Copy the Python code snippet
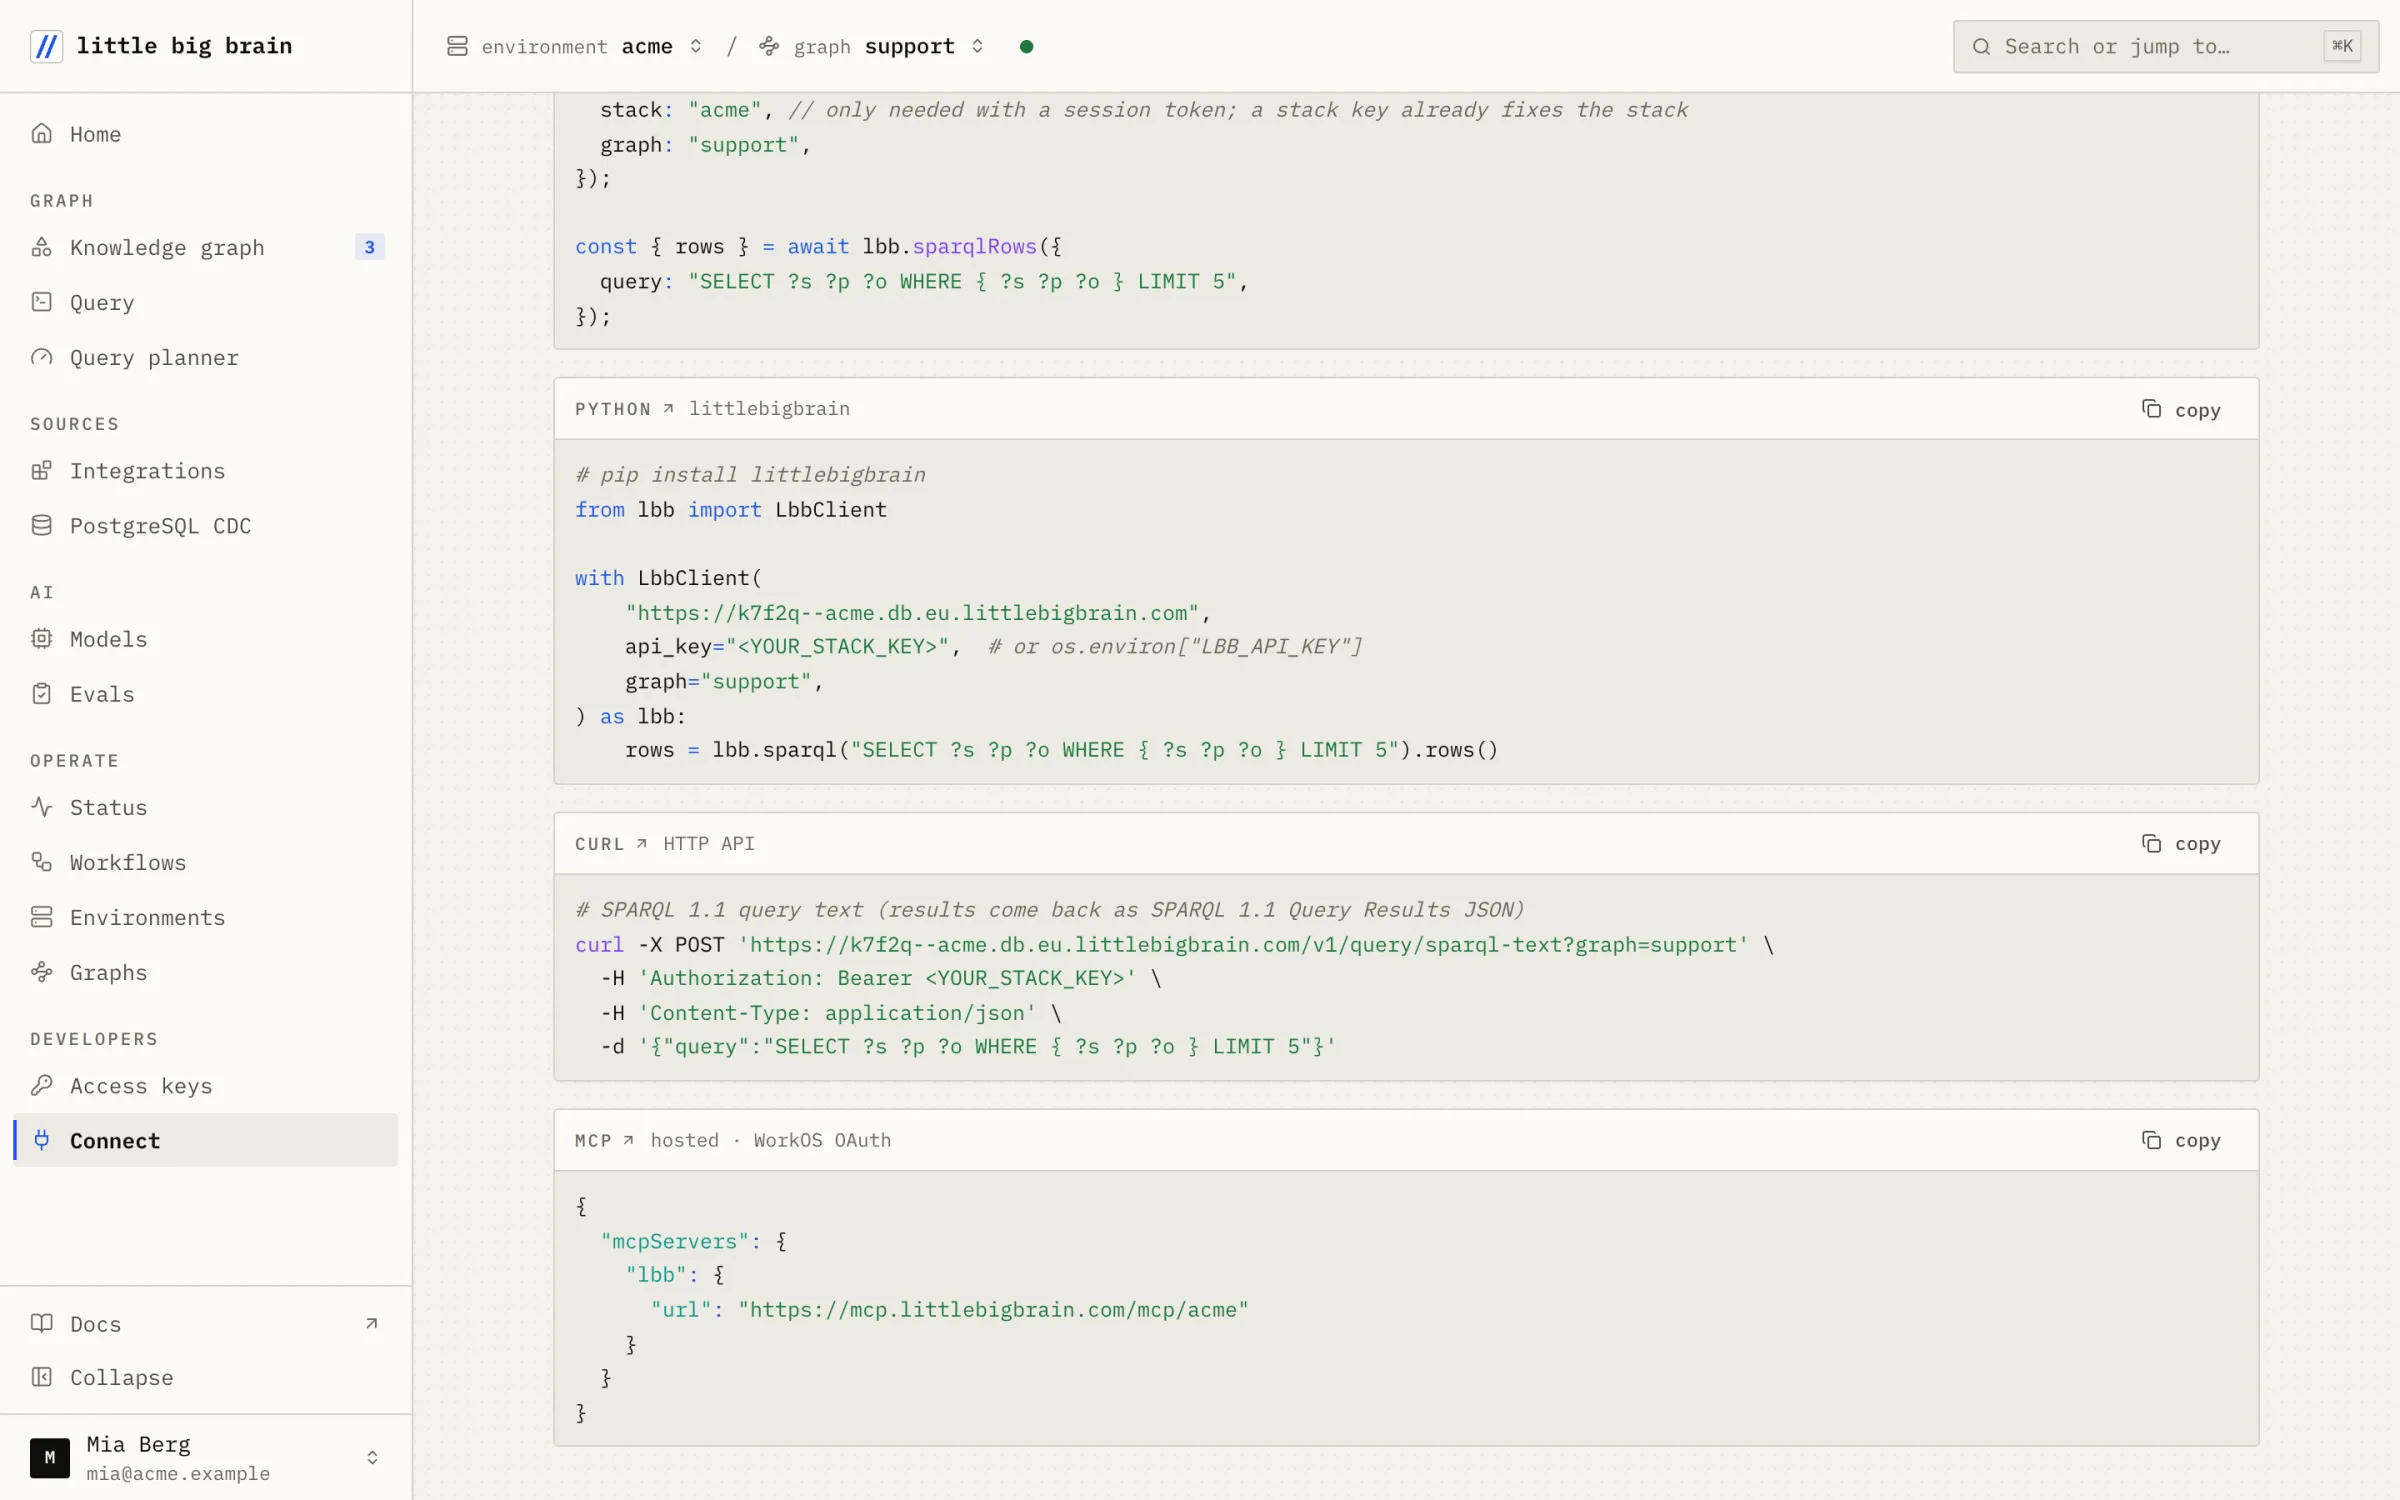 [2181, 409]
